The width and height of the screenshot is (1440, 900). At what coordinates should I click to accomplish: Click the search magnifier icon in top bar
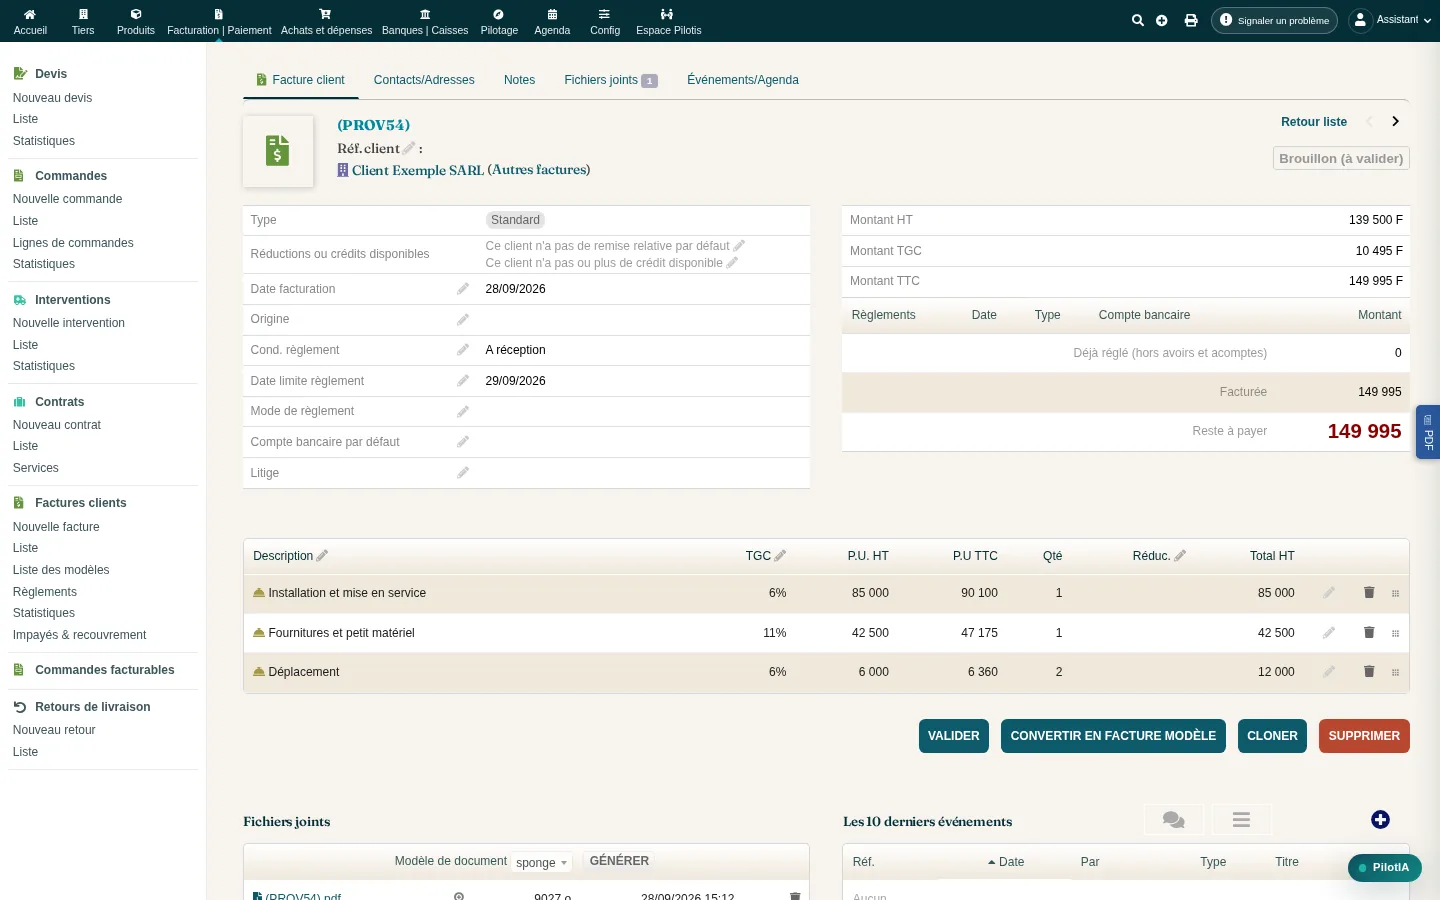tap(1137, 20)
